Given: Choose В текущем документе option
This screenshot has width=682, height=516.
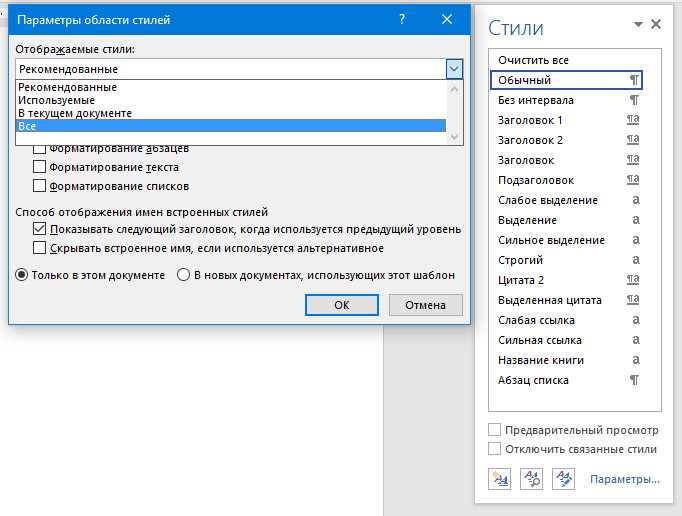Looking at the screenshot, I should tap(231, 113).
